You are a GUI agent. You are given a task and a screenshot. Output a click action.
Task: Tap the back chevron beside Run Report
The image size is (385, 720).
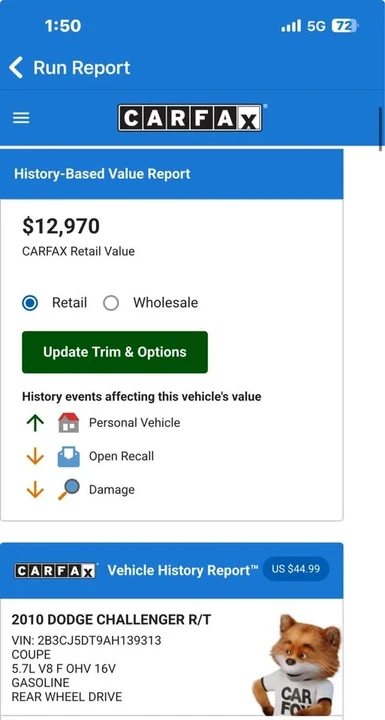(16, 68)
